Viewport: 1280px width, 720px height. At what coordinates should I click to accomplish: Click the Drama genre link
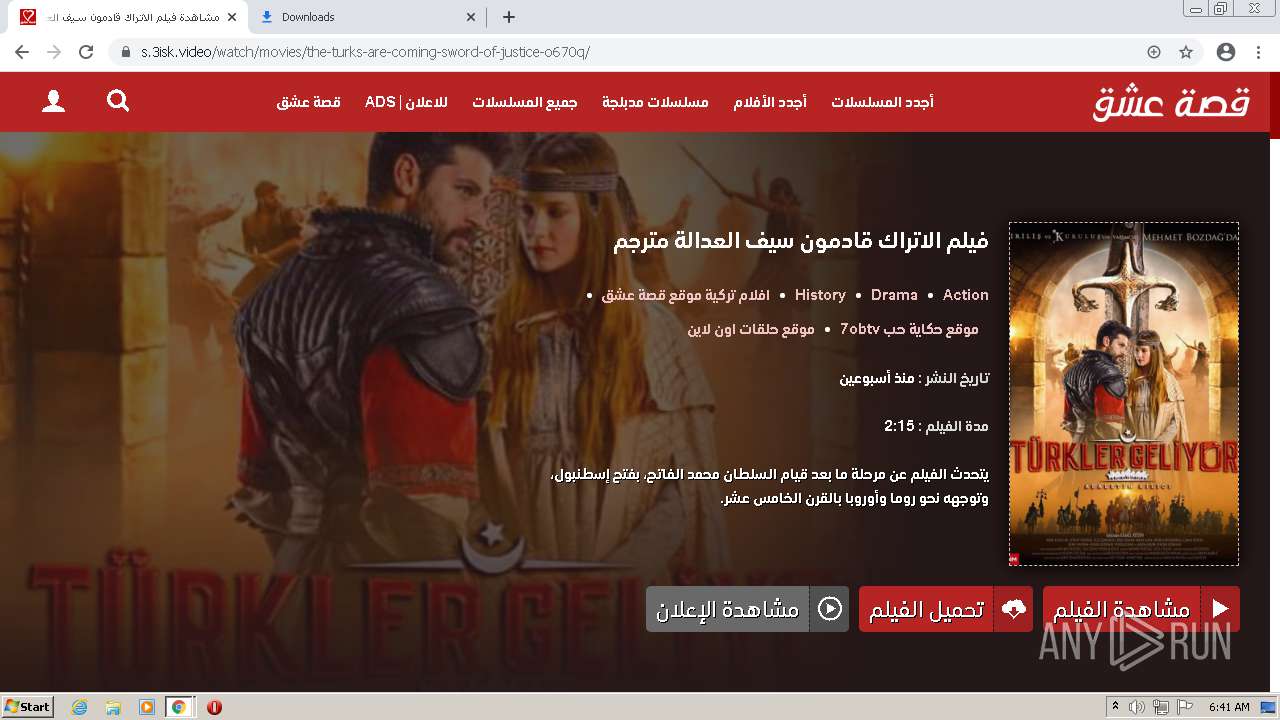[894, 295]
